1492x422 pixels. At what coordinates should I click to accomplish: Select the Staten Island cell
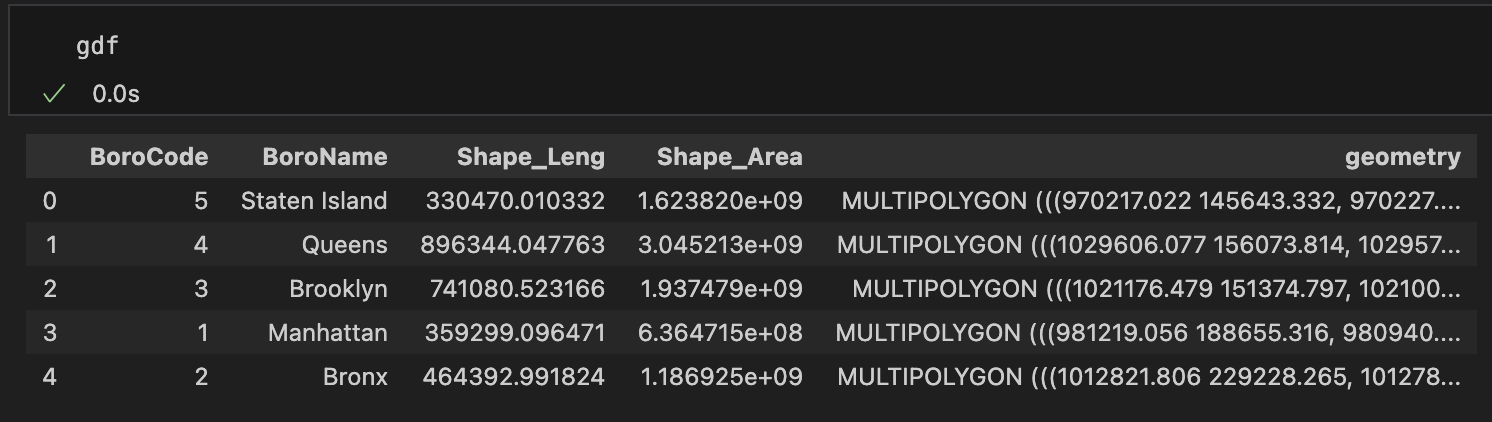coord(313,201)
